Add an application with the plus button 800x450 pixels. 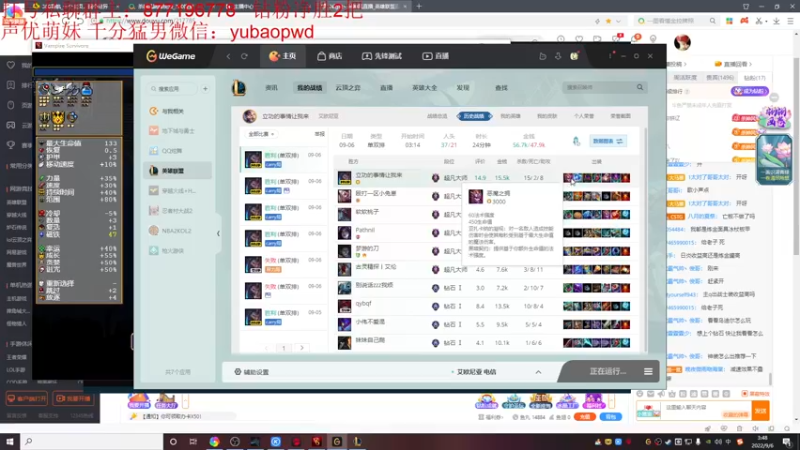click(205, 89)
